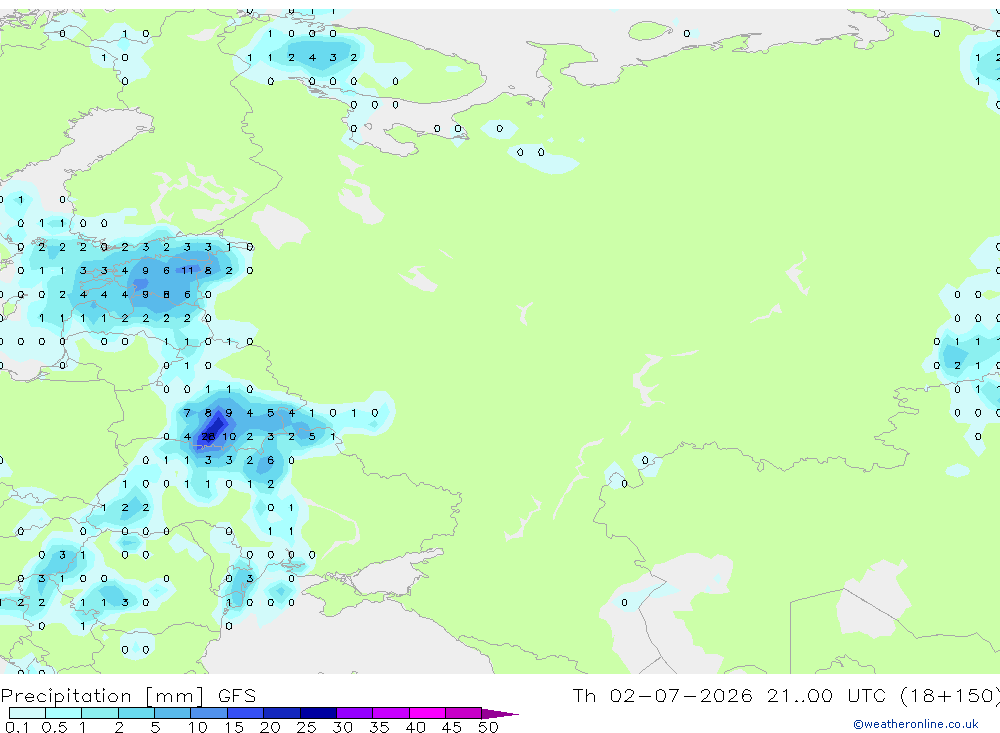Click the above-50 arrow end of legend
The height and width of the screenshot is (733, 1000).
click(x=499, y=713)
